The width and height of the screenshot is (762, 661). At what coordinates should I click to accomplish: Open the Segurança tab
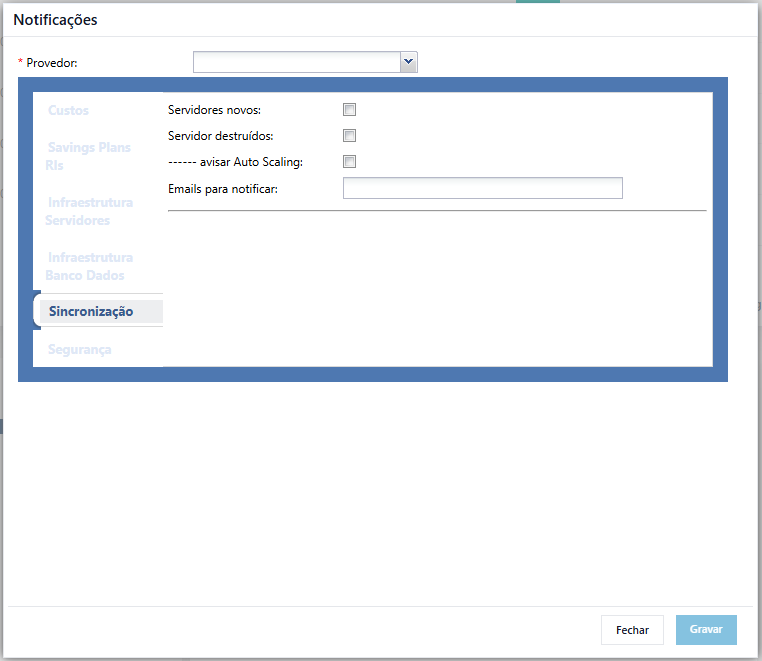(x=80, y=349)
